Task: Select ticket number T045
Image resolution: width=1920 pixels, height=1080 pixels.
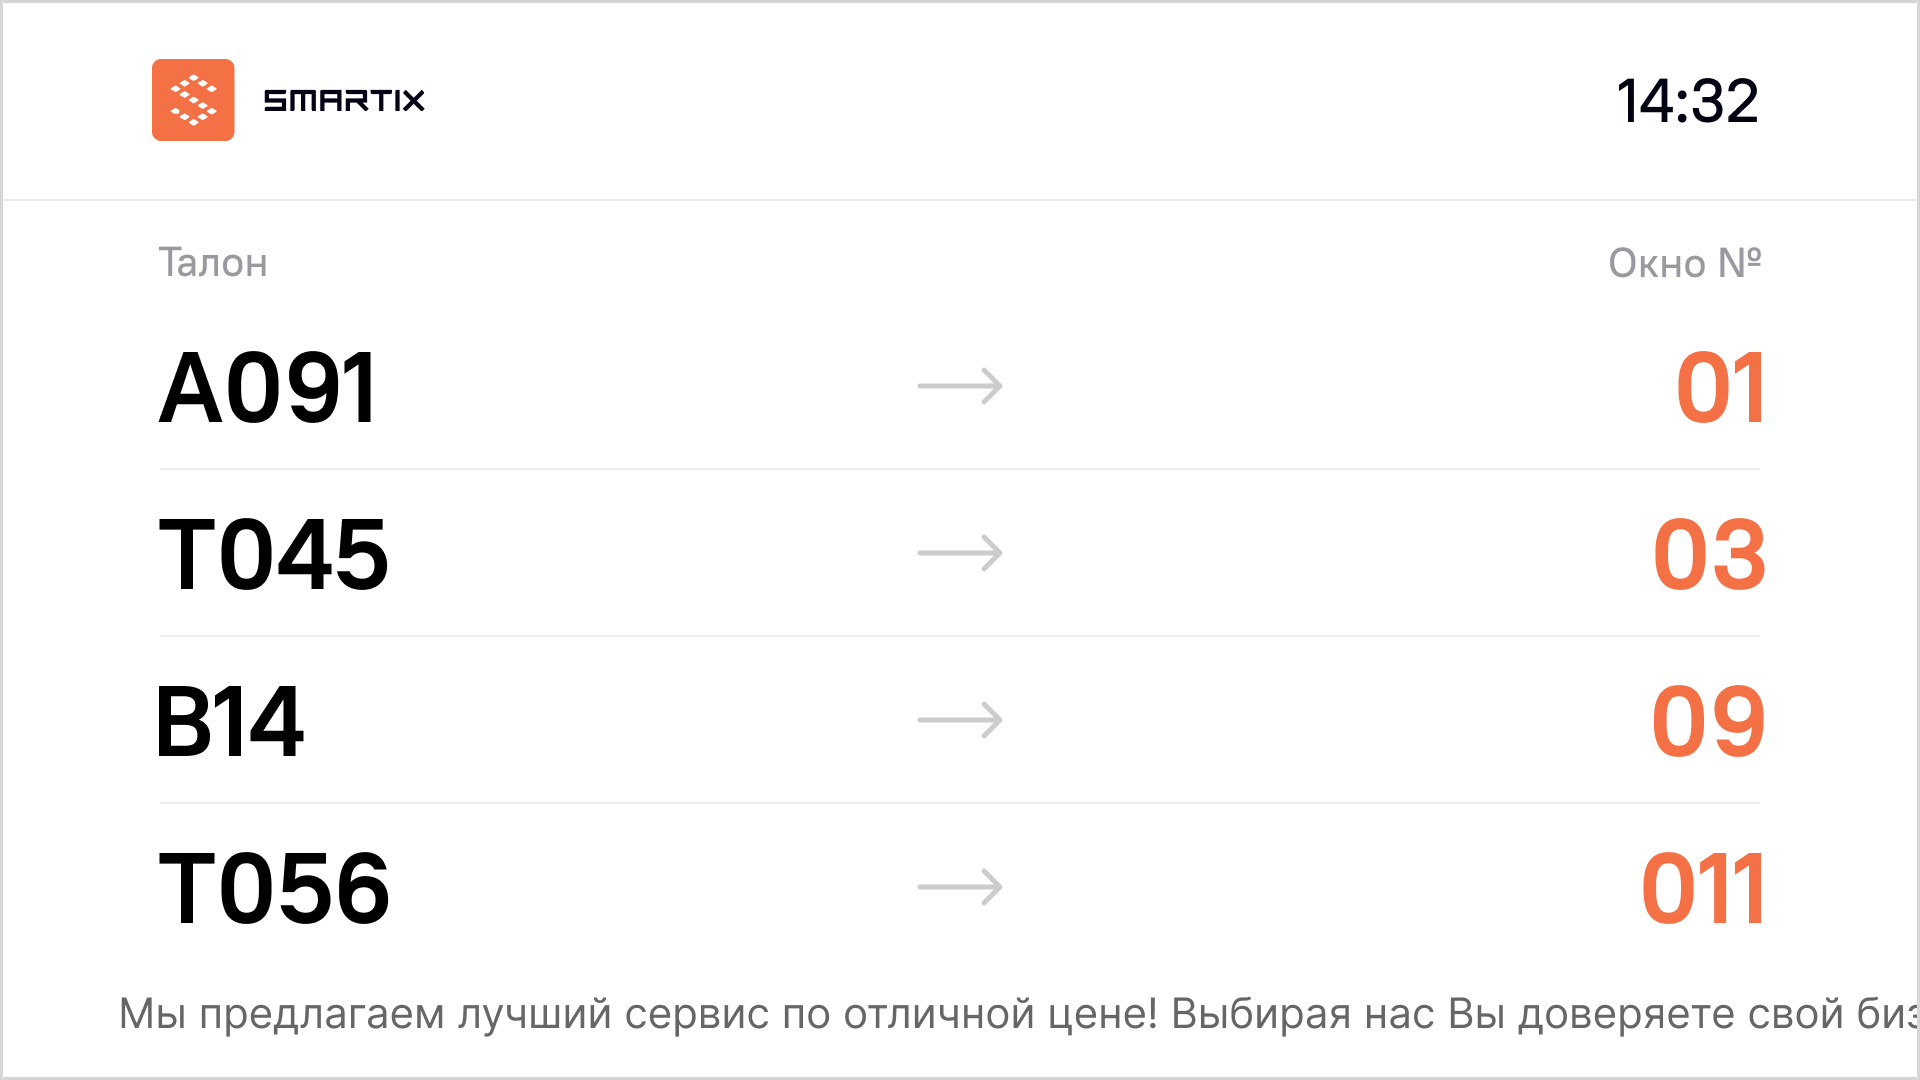Action: coord(273,555)
